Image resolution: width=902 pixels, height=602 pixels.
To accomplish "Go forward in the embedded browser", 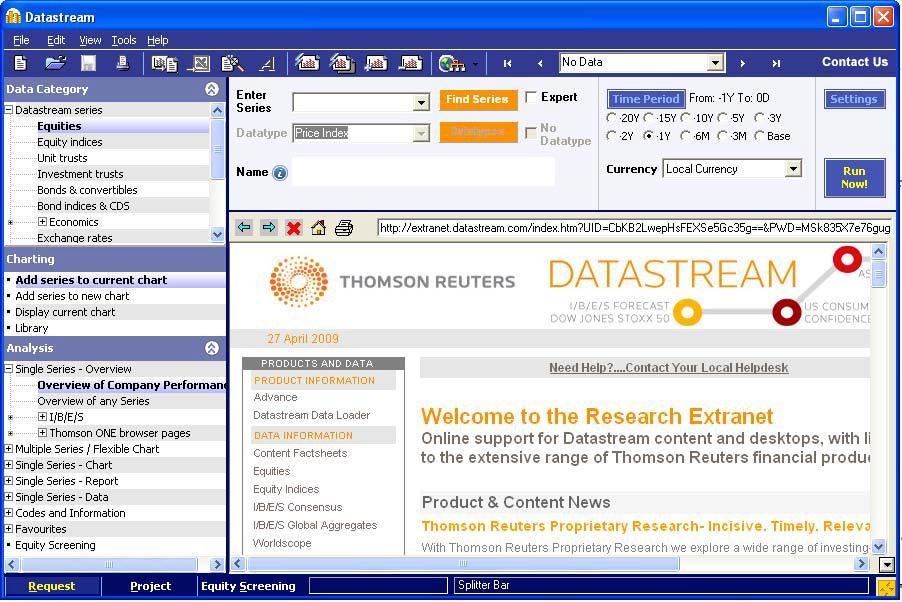I will [268, 228].
